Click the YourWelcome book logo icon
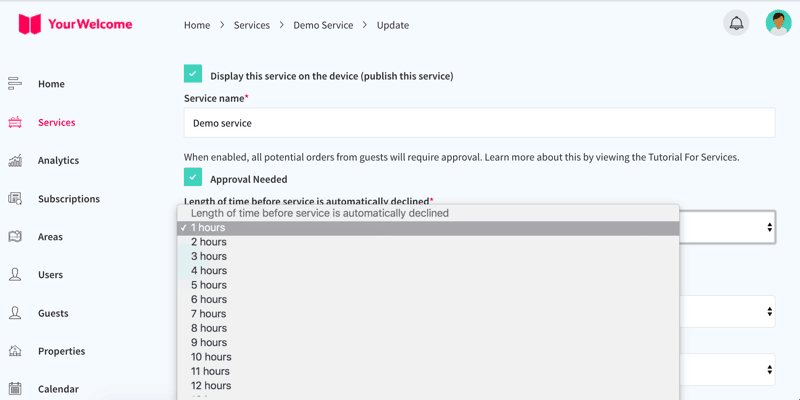800x400 pixels. pos(30,24)
